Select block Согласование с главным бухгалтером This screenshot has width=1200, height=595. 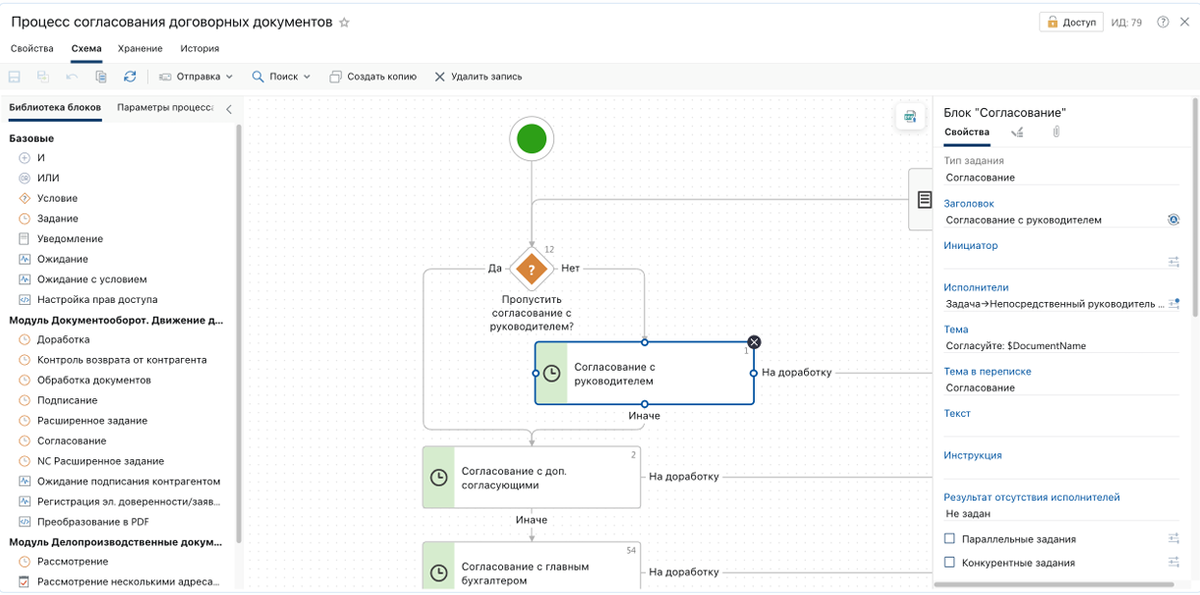pos(531,566)
